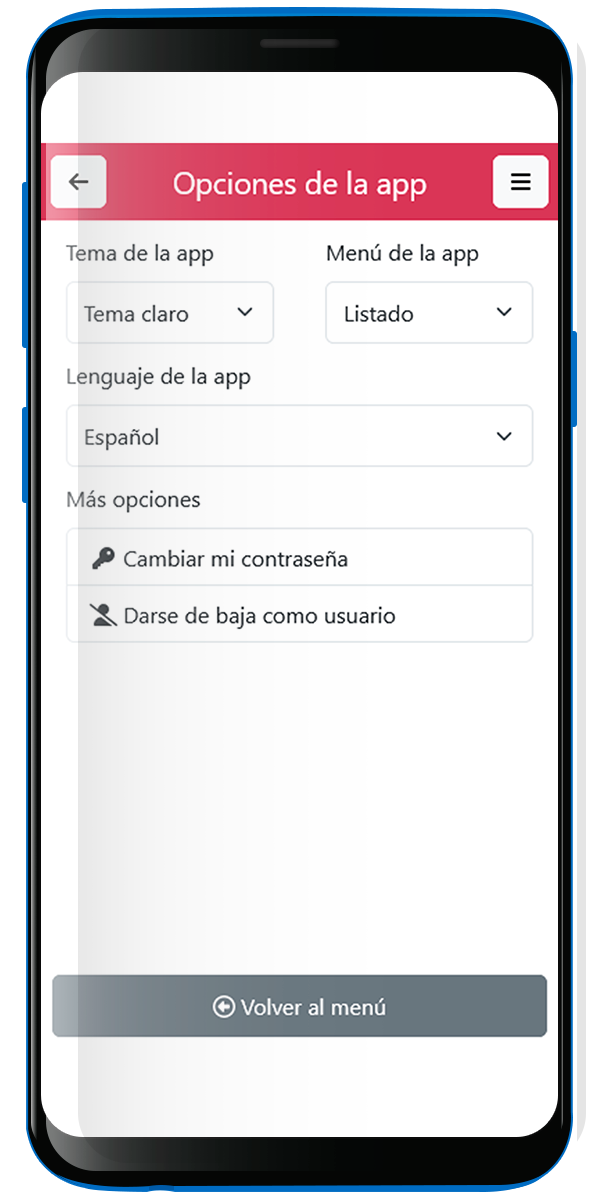Click the Lenguaje de la app label
This screenshot has height=1200, width=600.
pos(158,377)
